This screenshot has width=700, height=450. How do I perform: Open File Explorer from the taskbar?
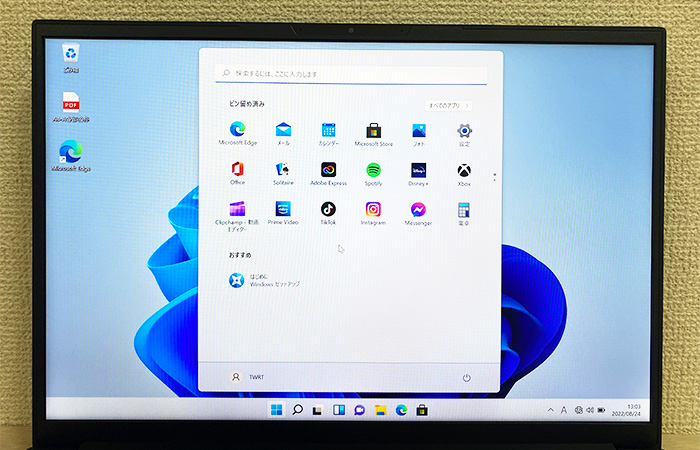coord(380,410)
